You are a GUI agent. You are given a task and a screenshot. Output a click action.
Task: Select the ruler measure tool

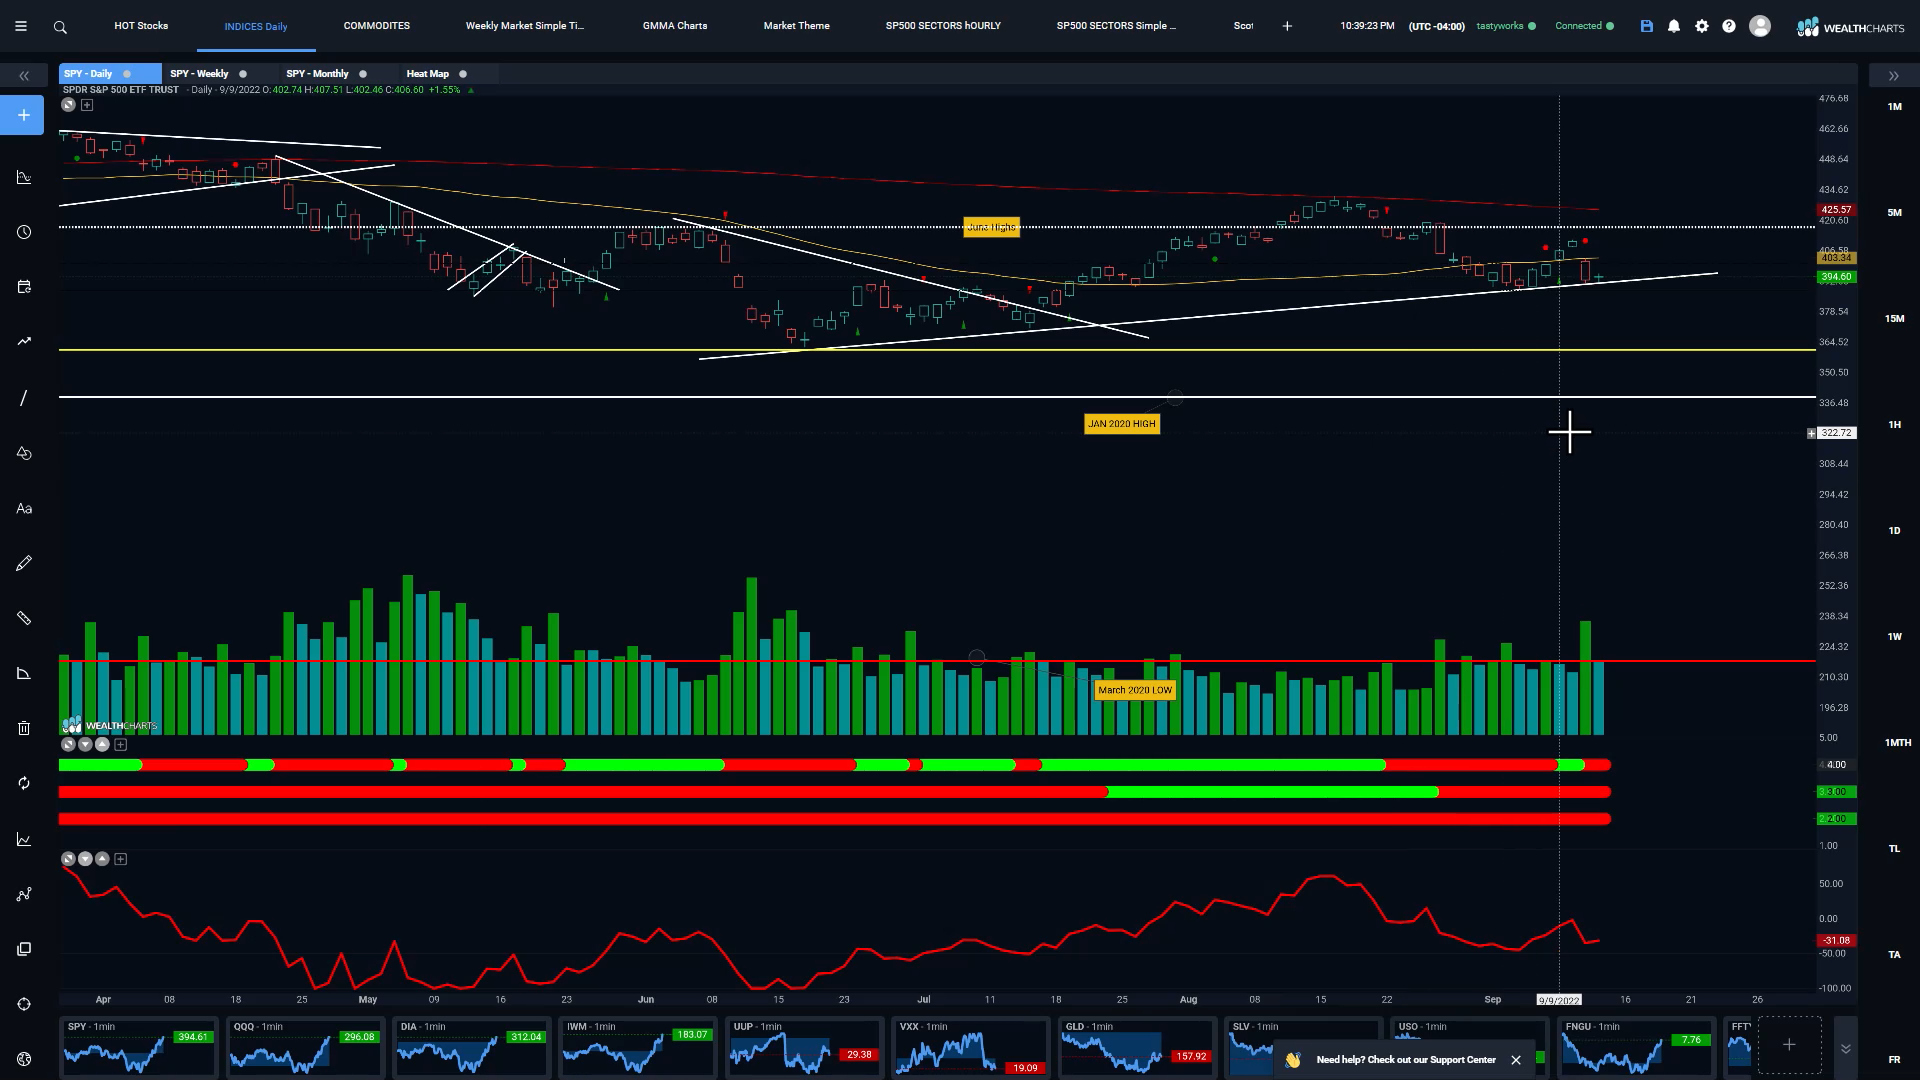[x=24, y=618]
